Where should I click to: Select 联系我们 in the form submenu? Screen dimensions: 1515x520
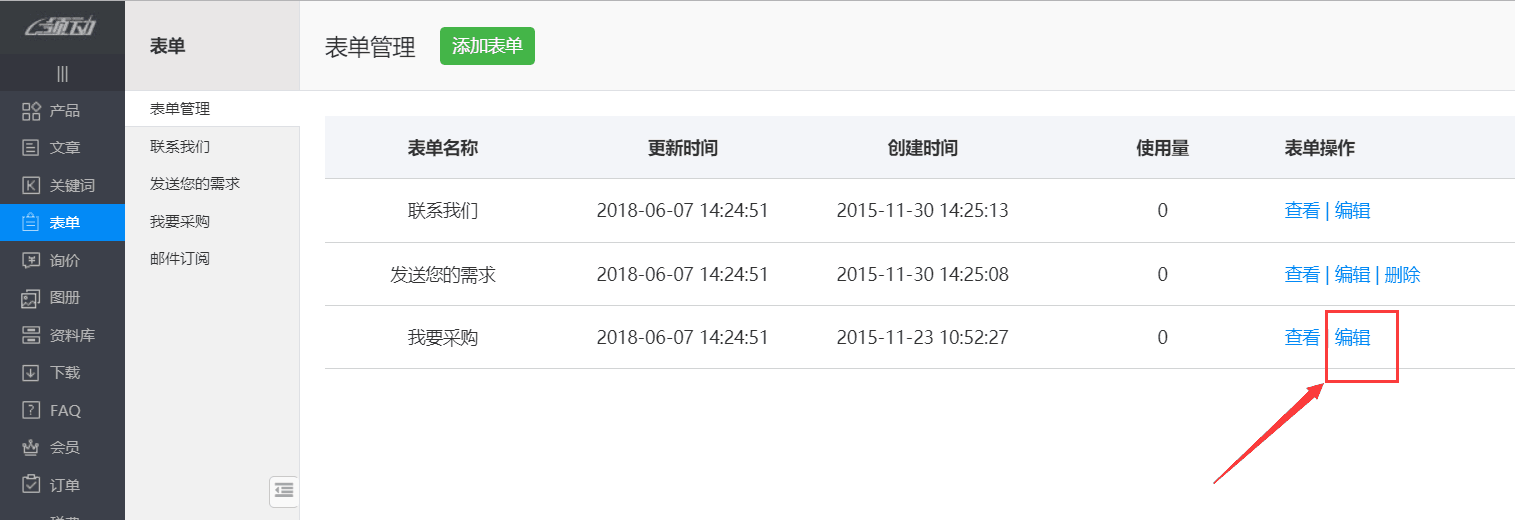point(180,147)
